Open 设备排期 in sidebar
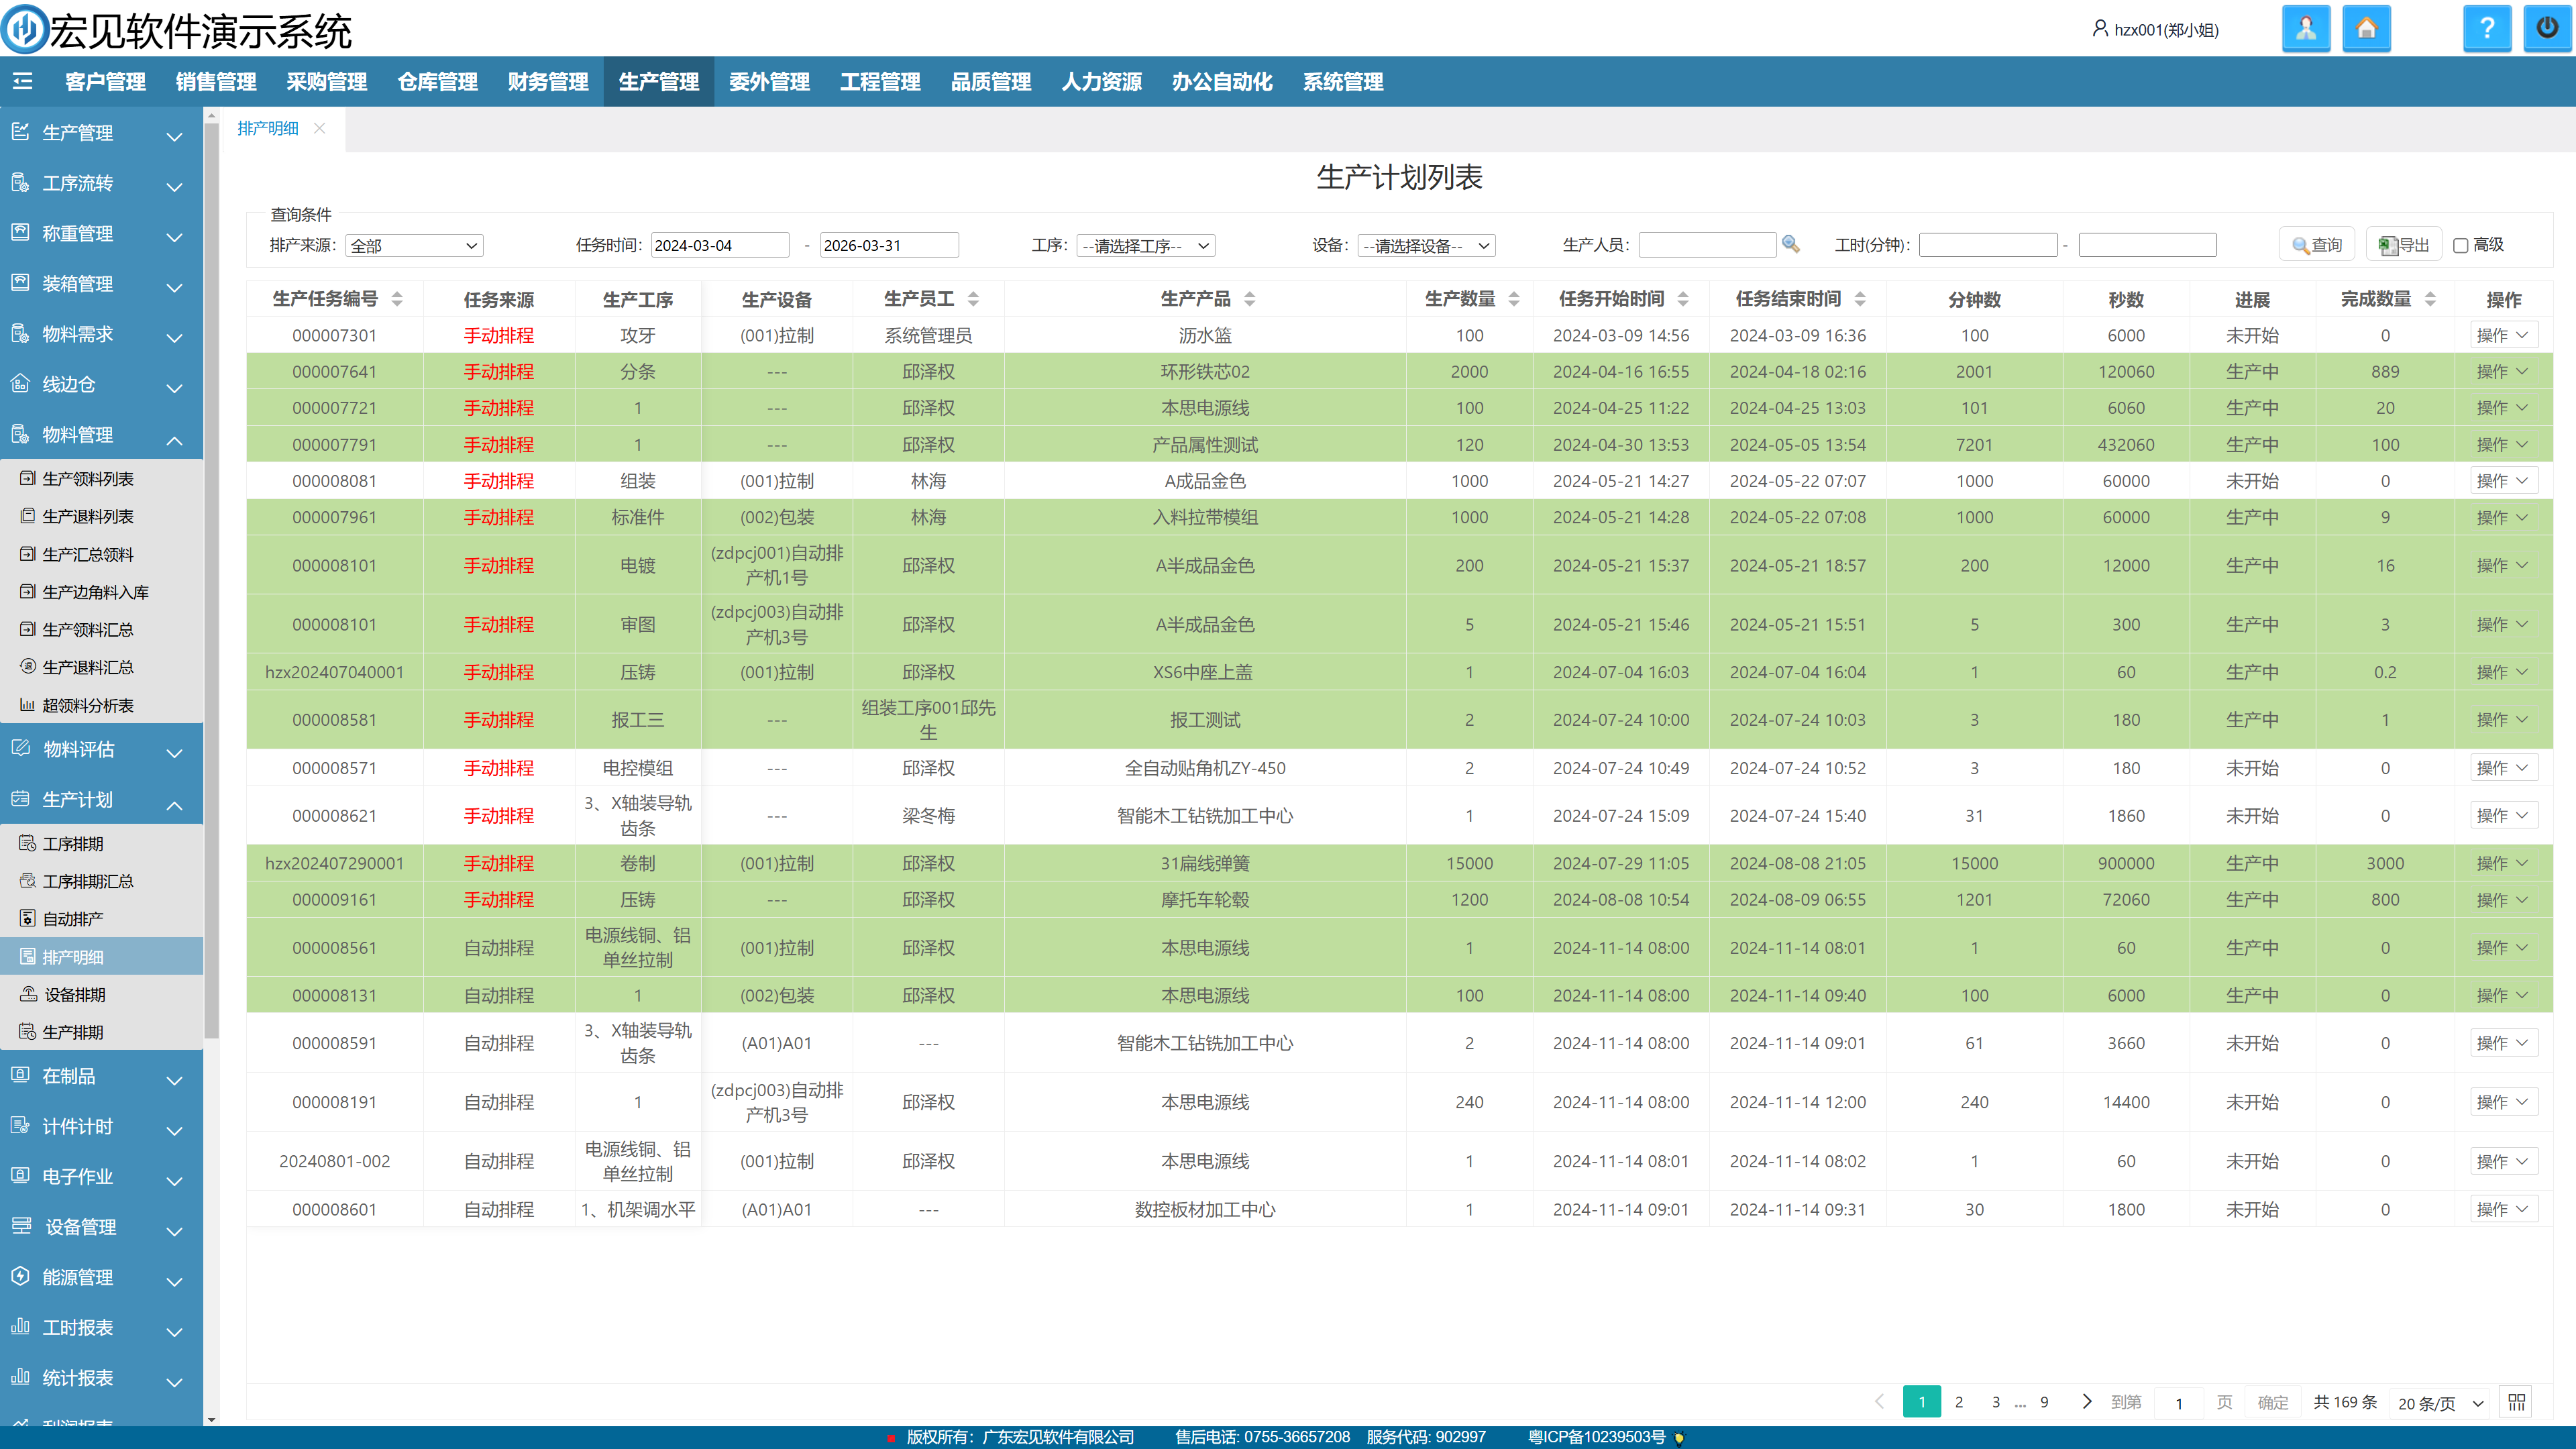2576x1449 pixels. [x=75, y=995]
